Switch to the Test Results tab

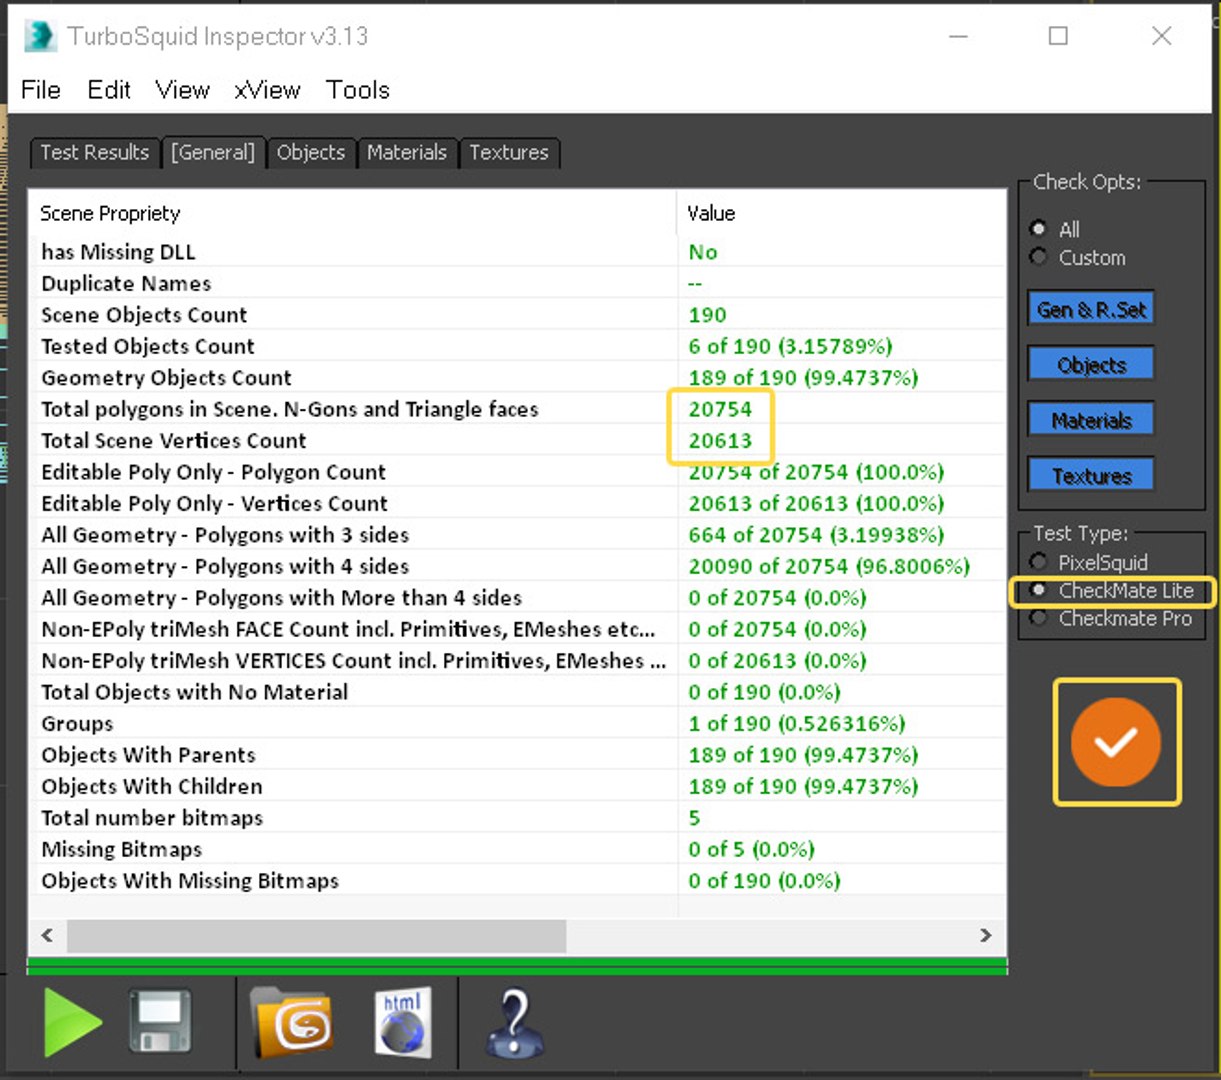[x=94, y=153]
